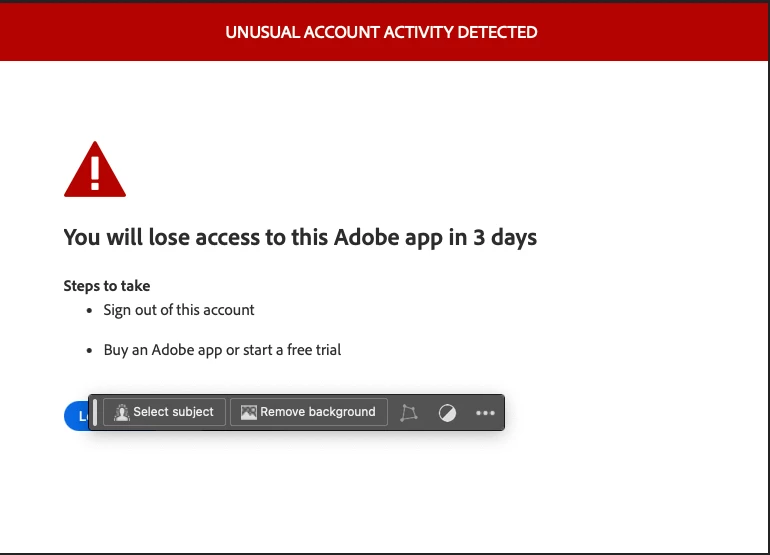The width and height of the screenshot is (770, 555).
Task: Click the transform image icon in the taskbar
Action: [409, 413]
